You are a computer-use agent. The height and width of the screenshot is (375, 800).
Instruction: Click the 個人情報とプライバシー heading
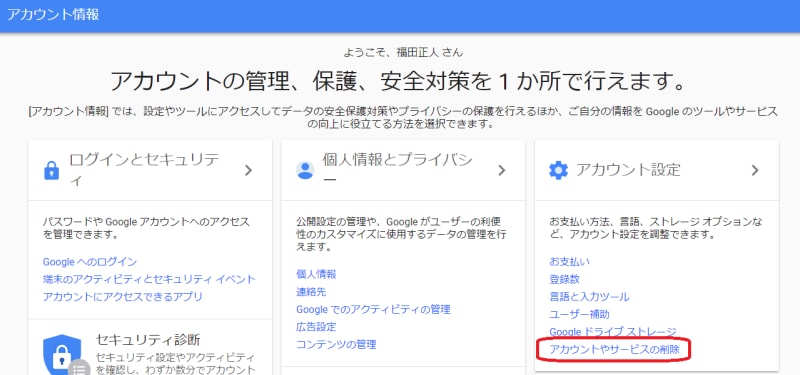pos(398,170)
